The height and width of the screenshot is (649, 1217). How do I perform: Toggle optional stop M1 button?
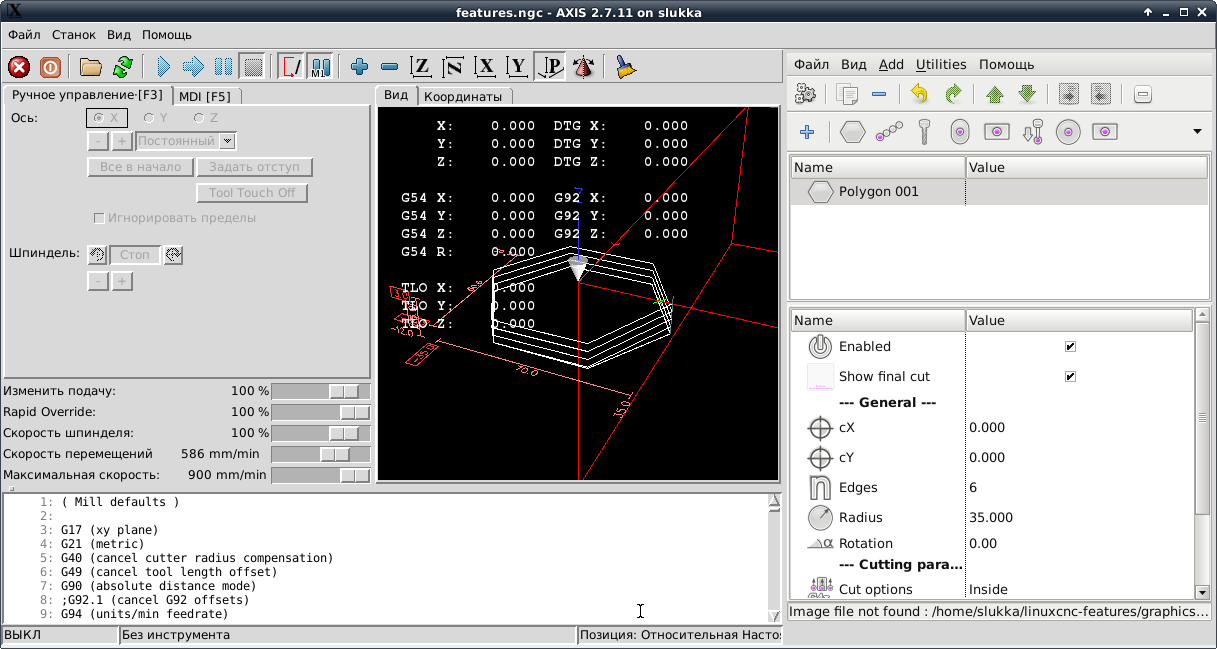[x=320, y=67]
